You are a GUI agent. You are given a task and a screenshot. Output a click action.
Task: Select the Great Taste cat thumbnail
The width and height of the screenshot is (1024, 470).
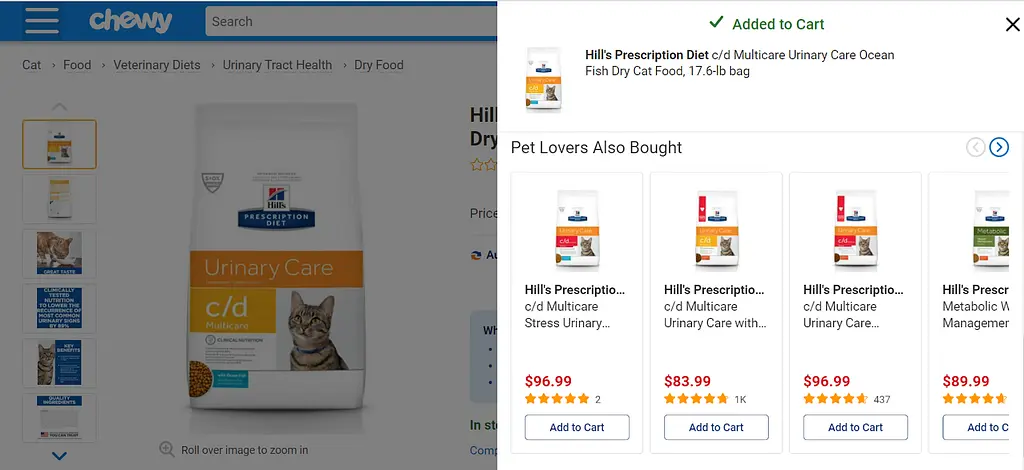(x=59, y=253)
